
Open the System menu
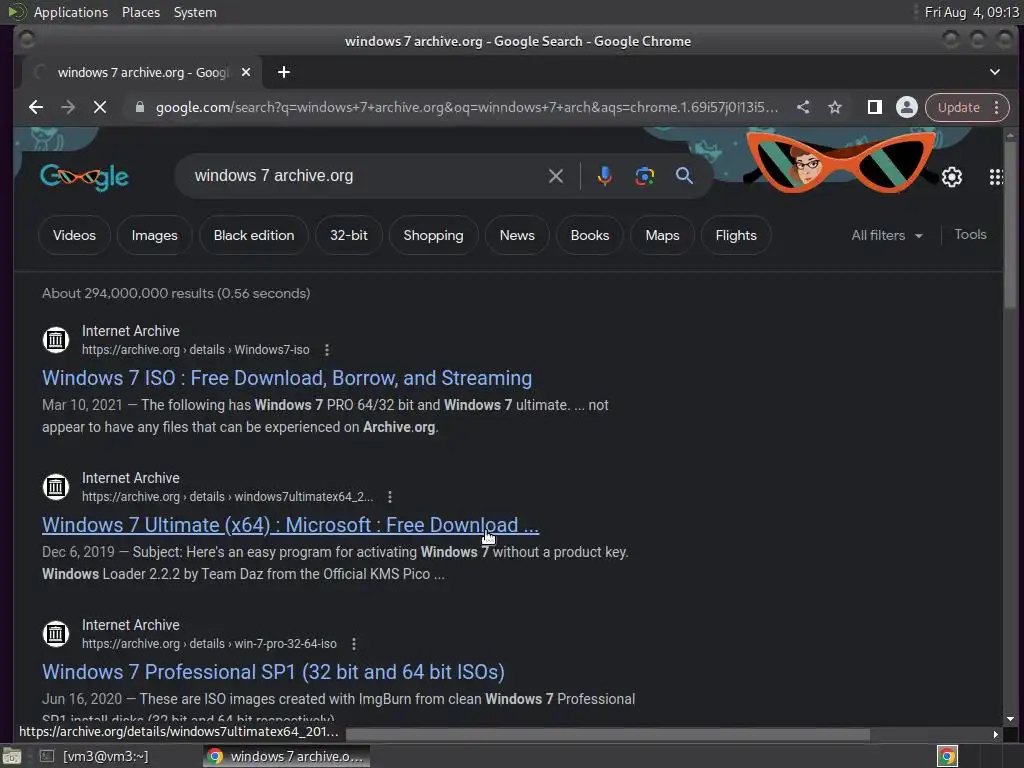click(x=195, y=12)
